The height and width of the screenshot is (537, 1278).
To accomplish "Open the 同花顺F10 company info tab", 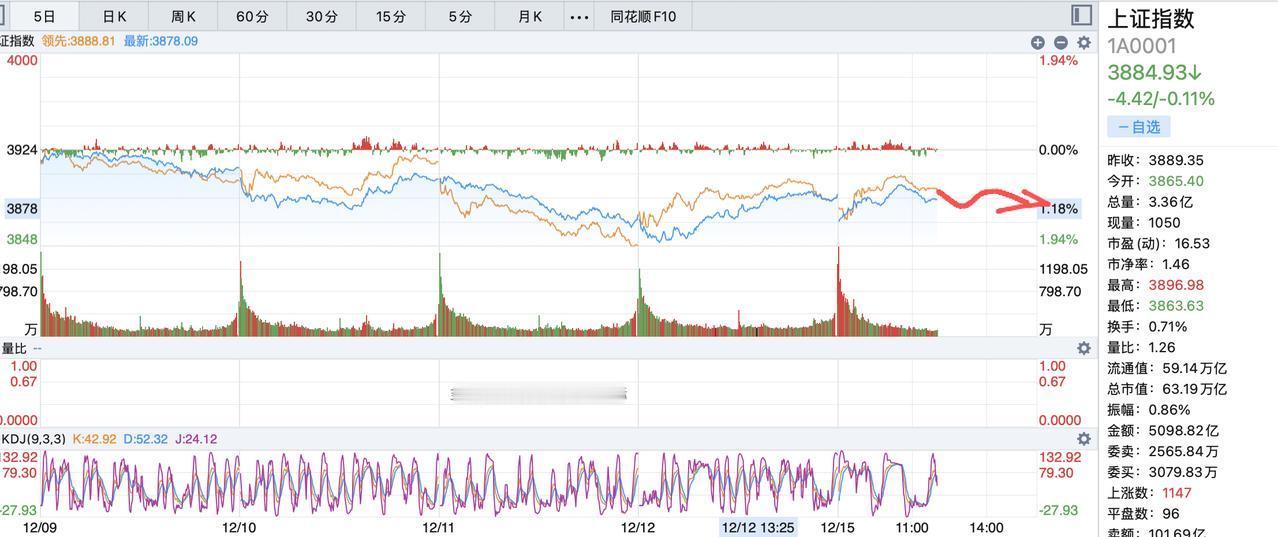I will click(643, 16).
